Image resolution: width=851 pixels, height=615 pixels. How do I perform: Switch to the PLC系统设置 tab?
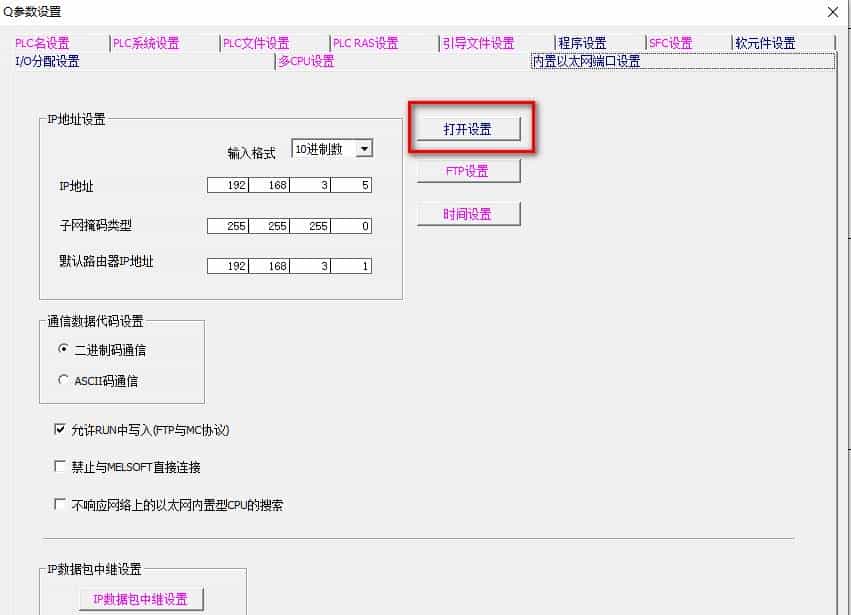tap(145, 43)
